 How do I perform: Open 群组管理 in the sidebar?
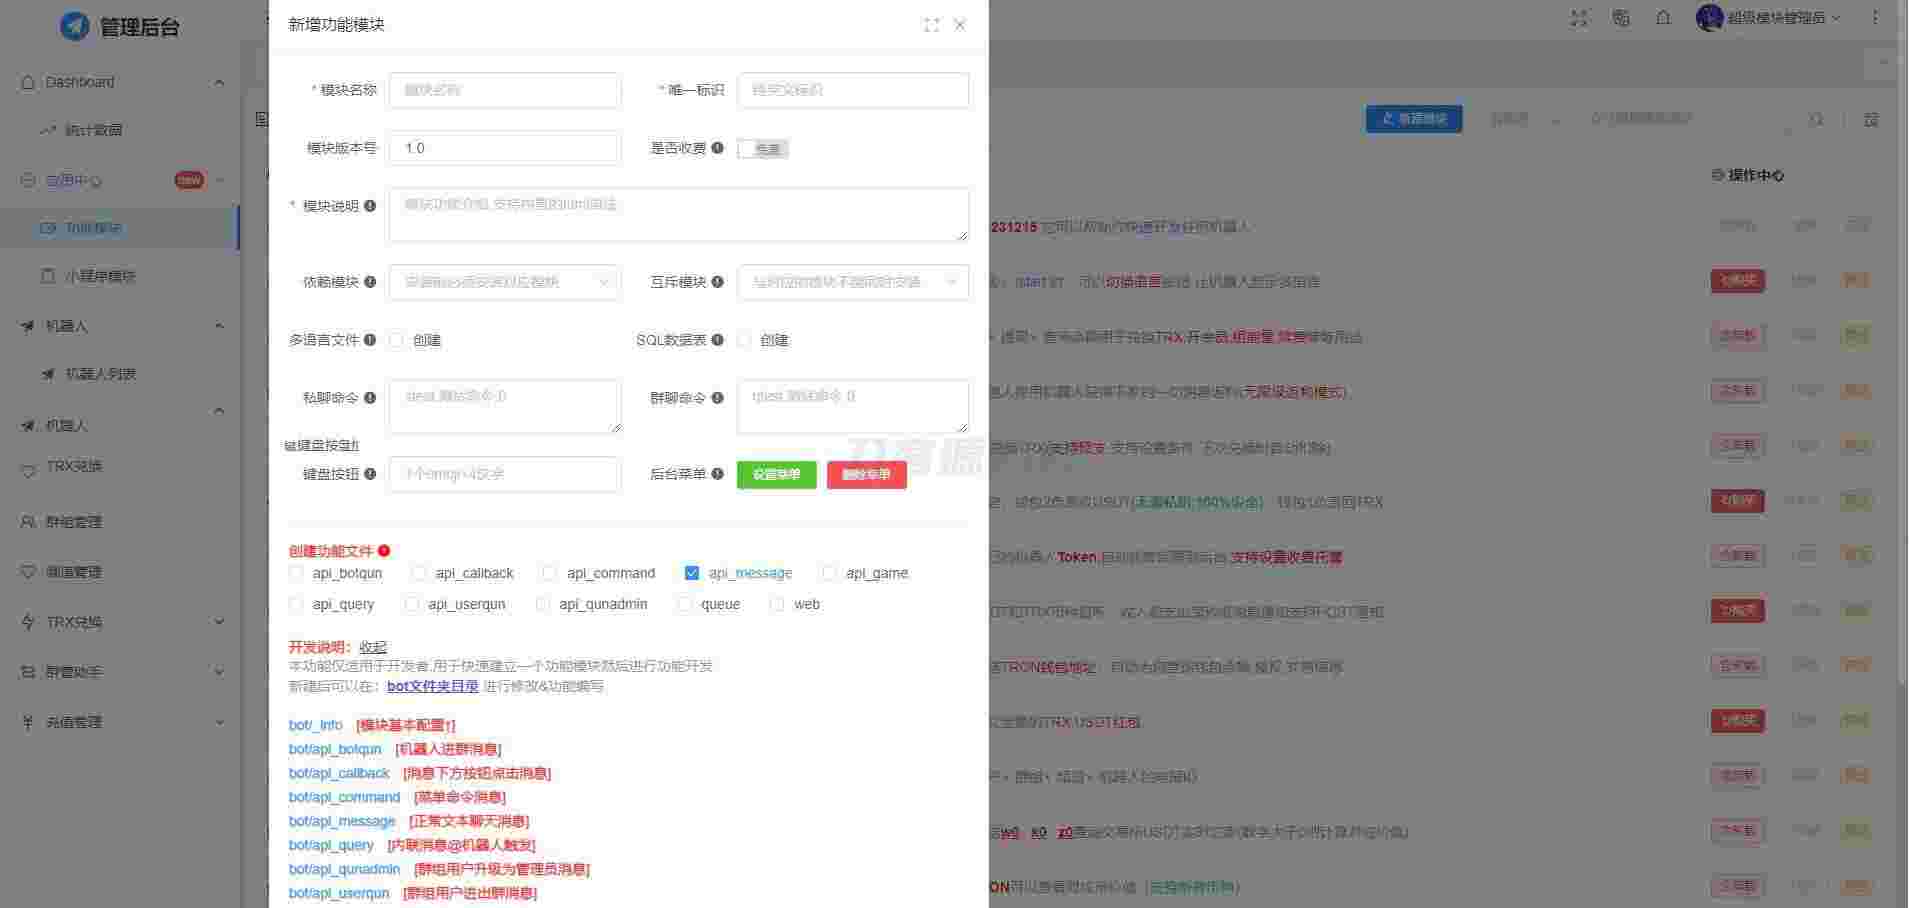[74, 522]
